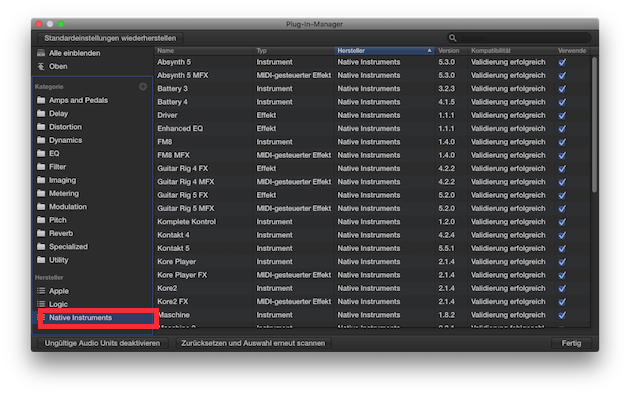This screenshot has width=630, height=396.
Task: Select the FM8 MFX plug-in name
Action: pos(173,155)
